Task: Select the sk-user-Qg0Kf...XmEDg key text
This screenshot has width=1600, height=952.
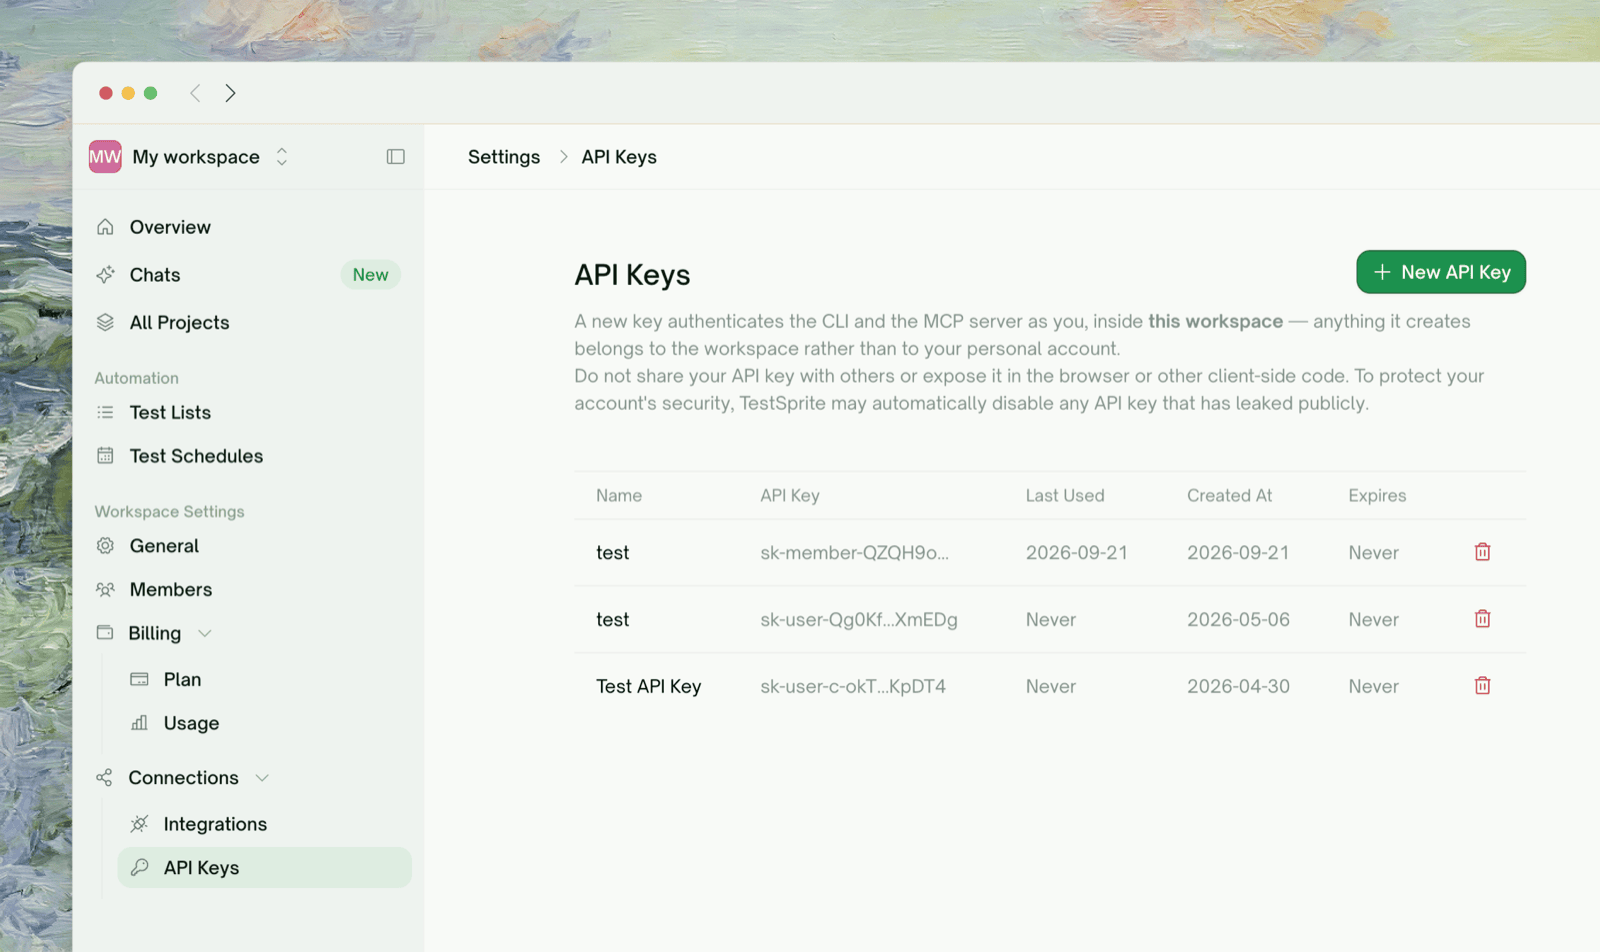Action: tap(859, 620)
